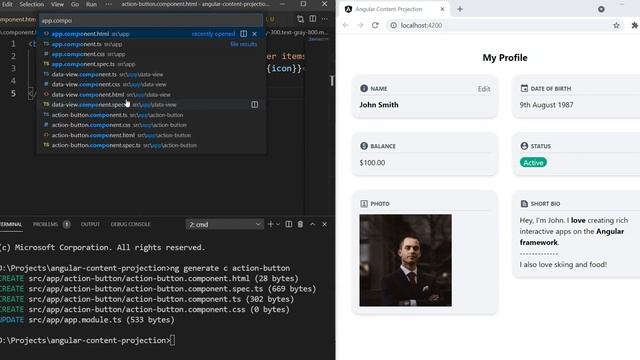Select app.component.spec.ts in the file list

click(151, 64)
